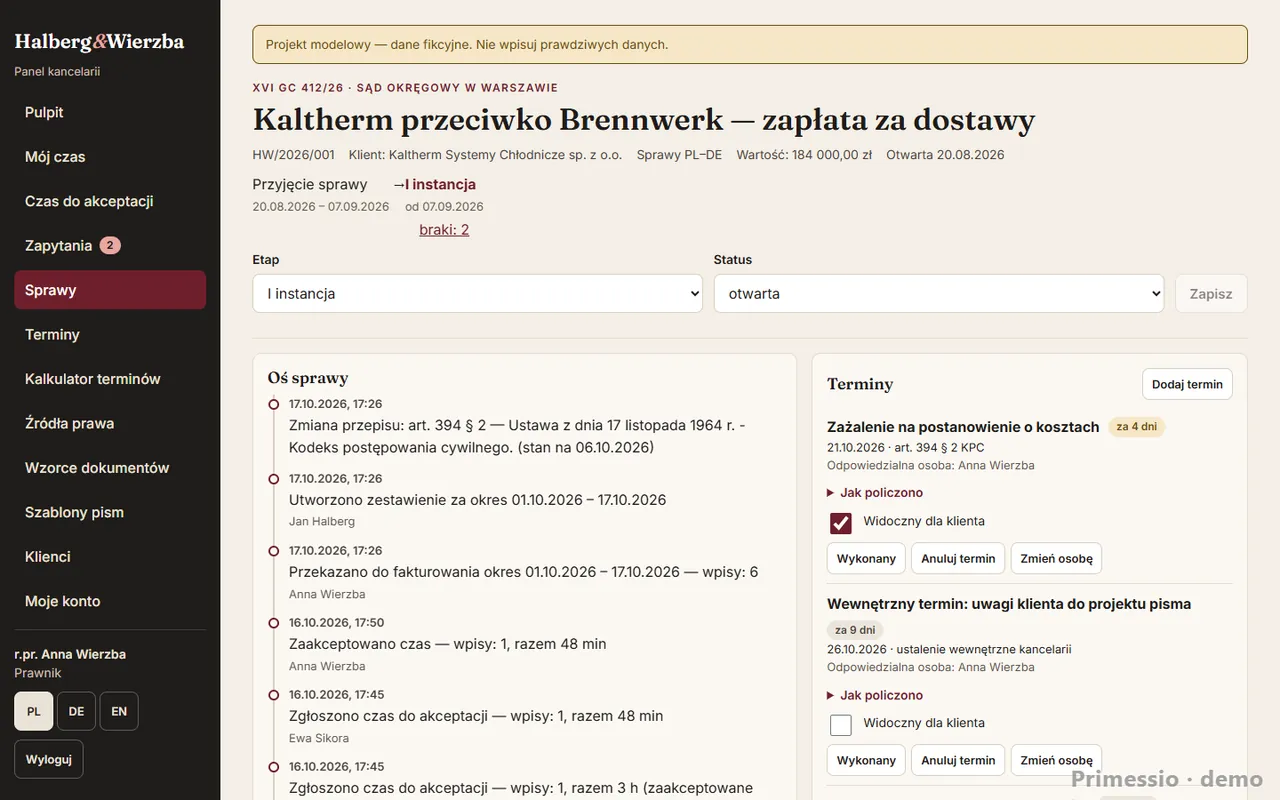Click the '→I instancja' stage label
The image size is (1280, 800).
[x=434, y=184]
